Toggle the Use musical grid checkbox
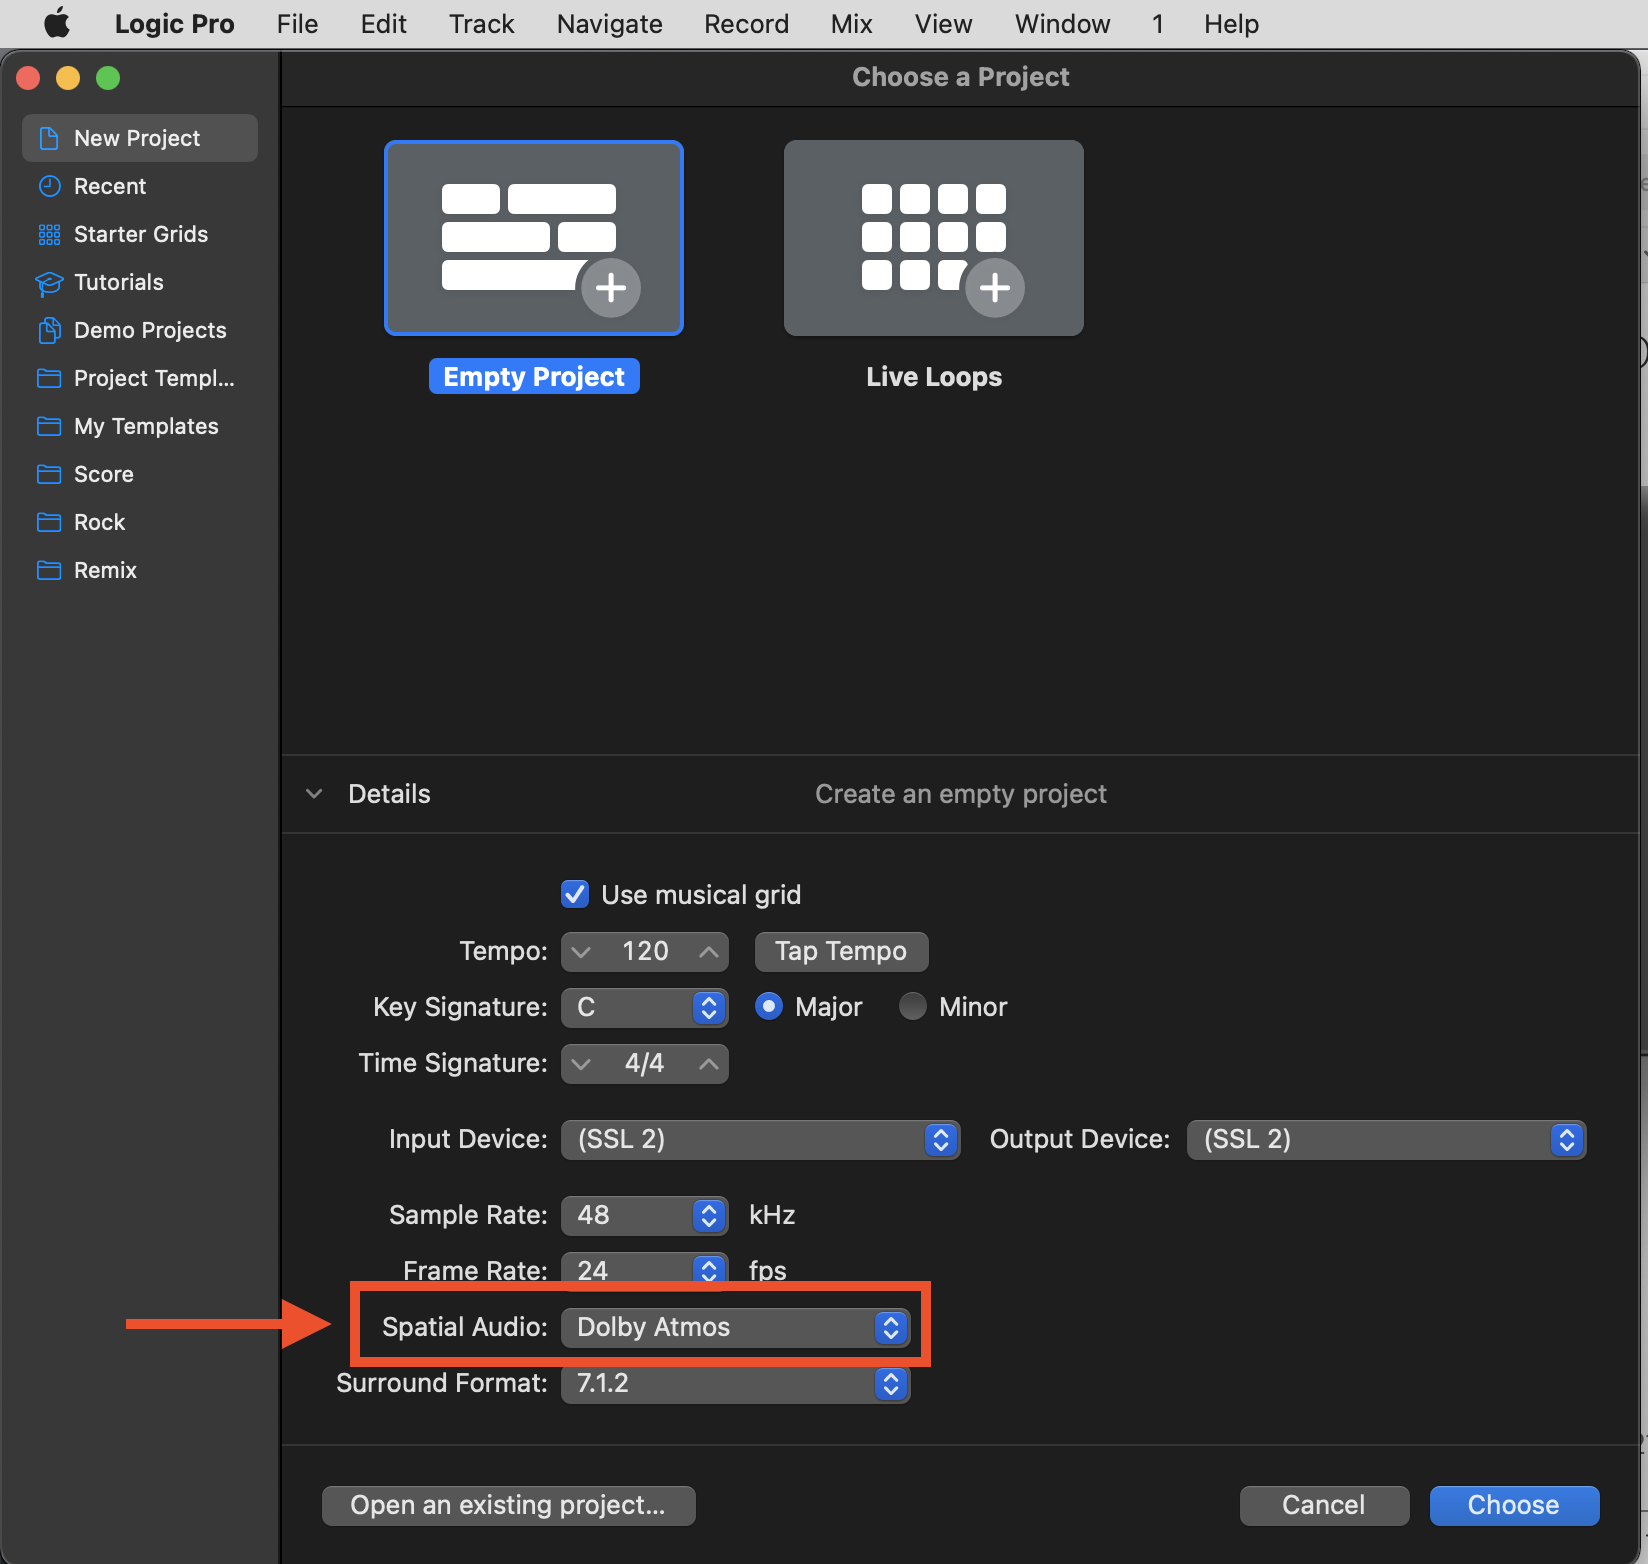Viewport: 1648px width, 1564px height. (575, 894)
